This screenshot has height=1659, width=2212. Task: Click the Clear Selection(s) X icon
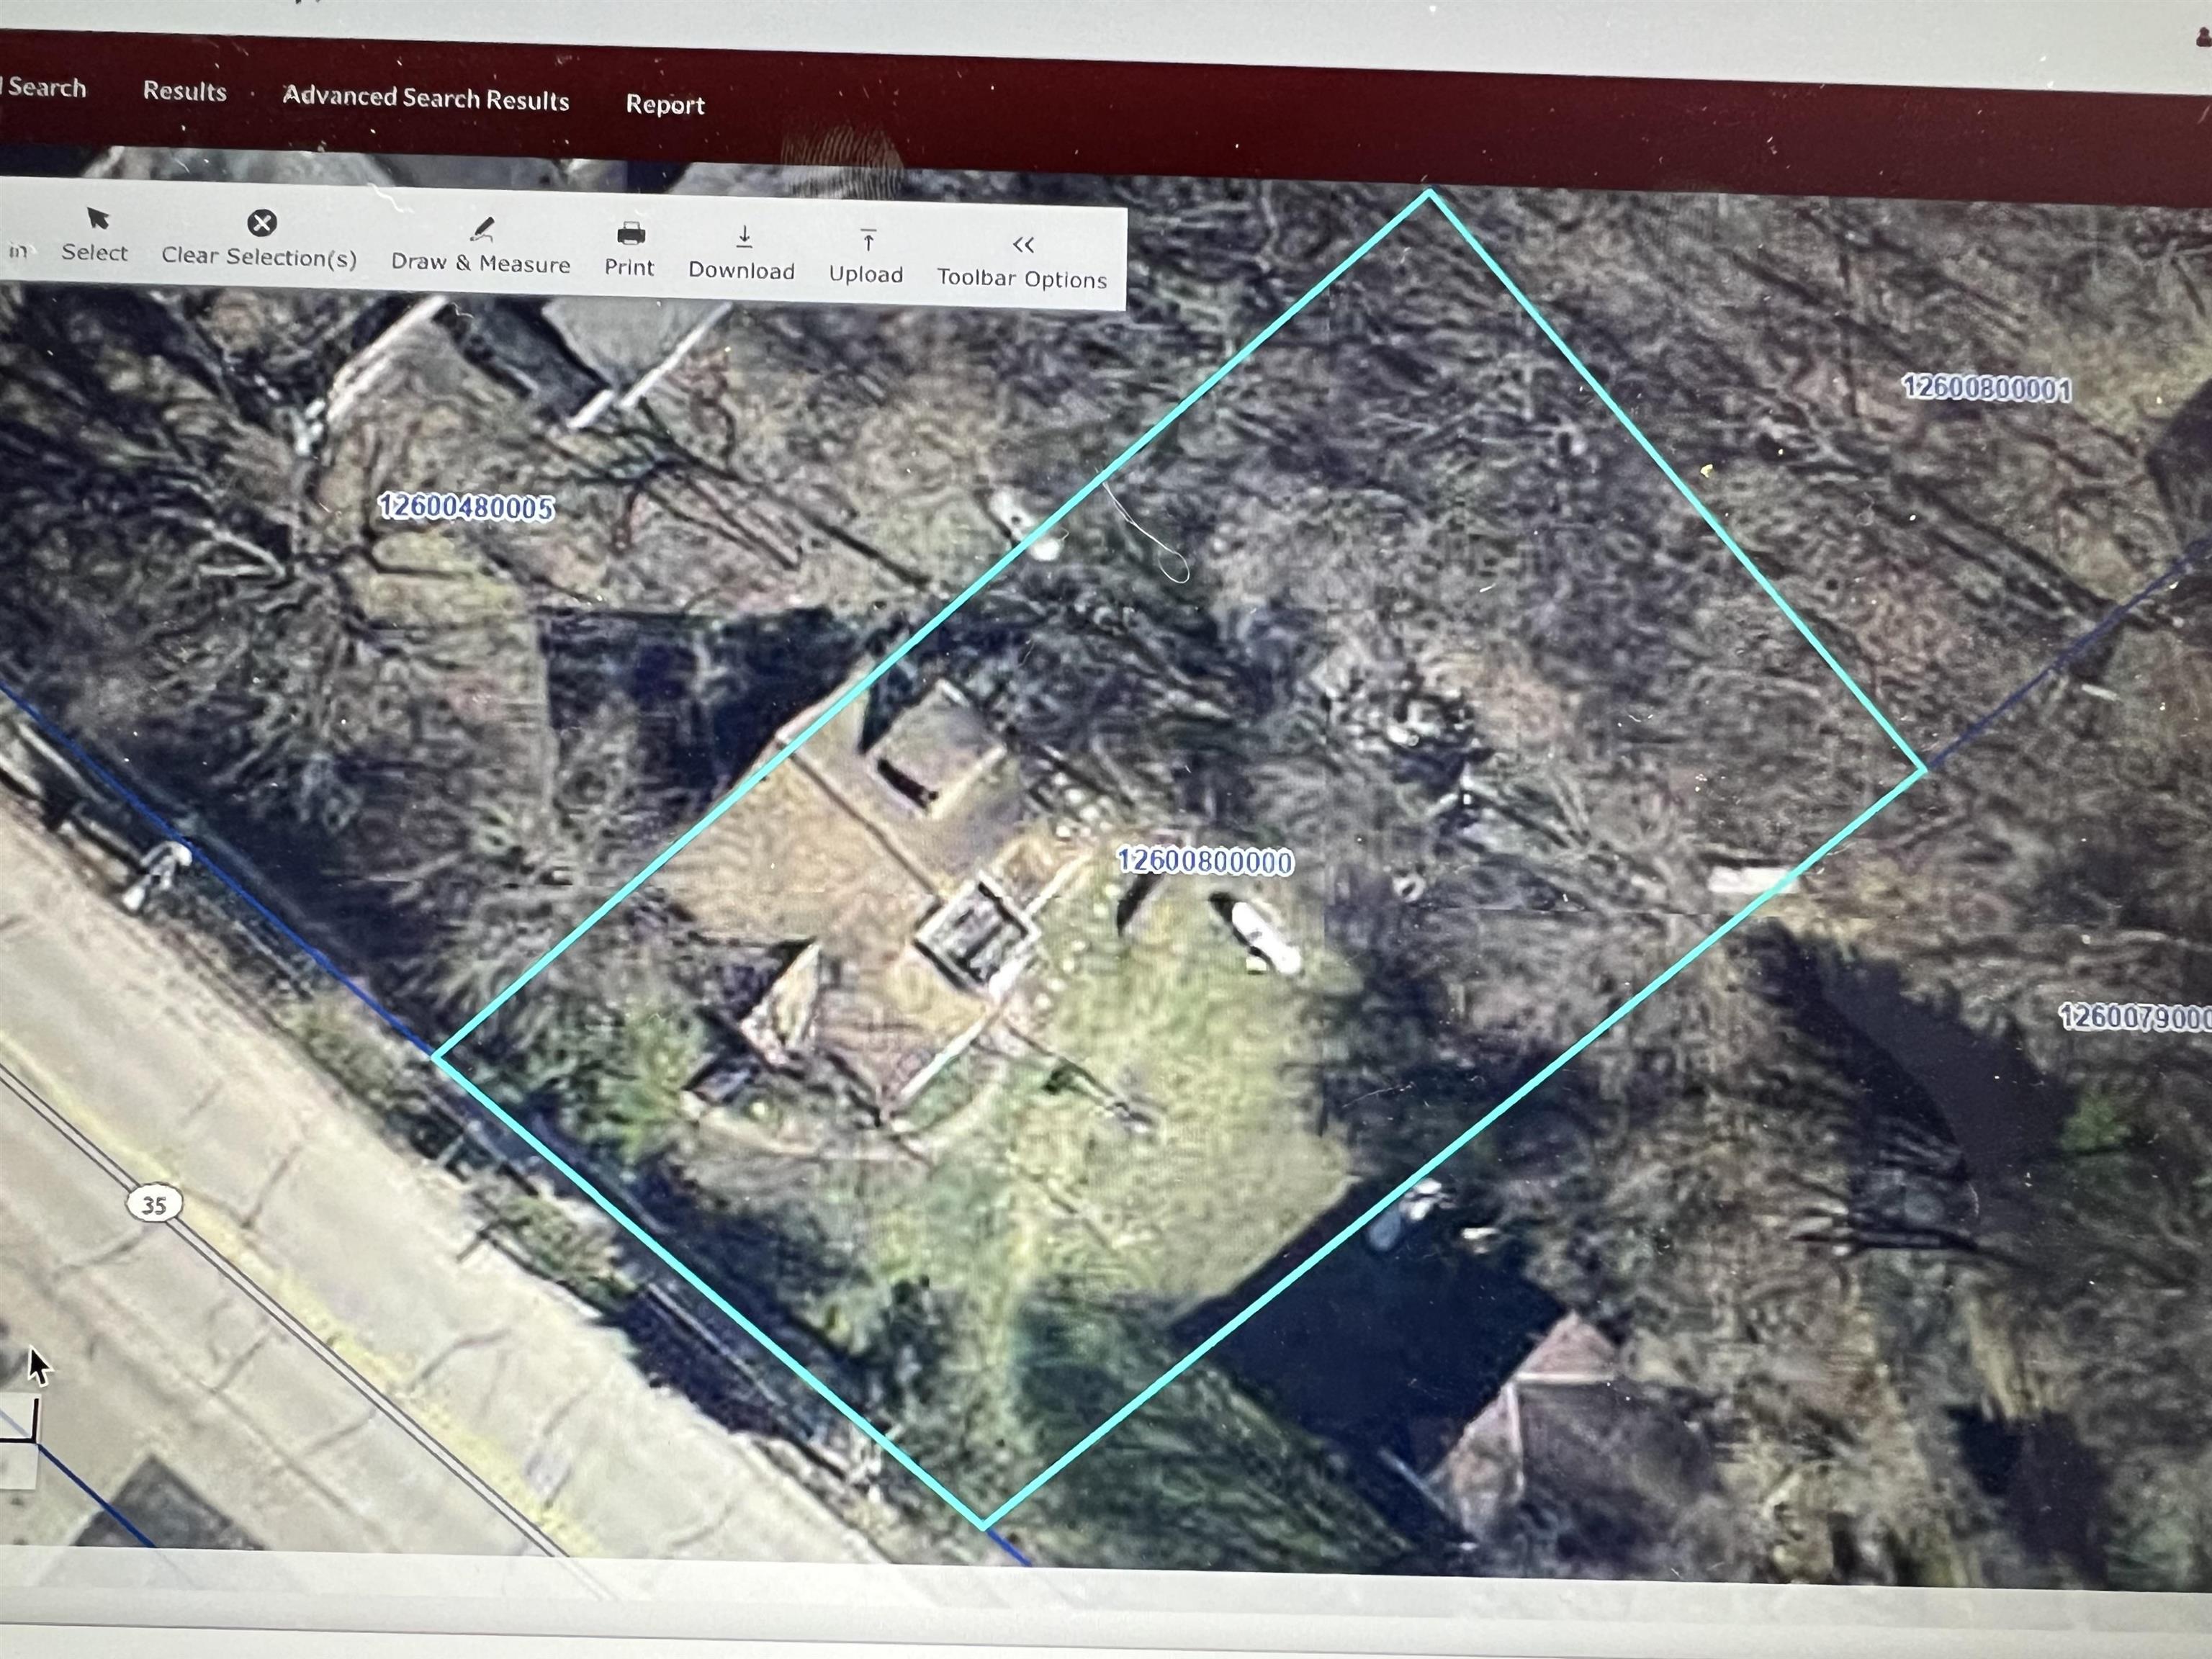point(262,223)
